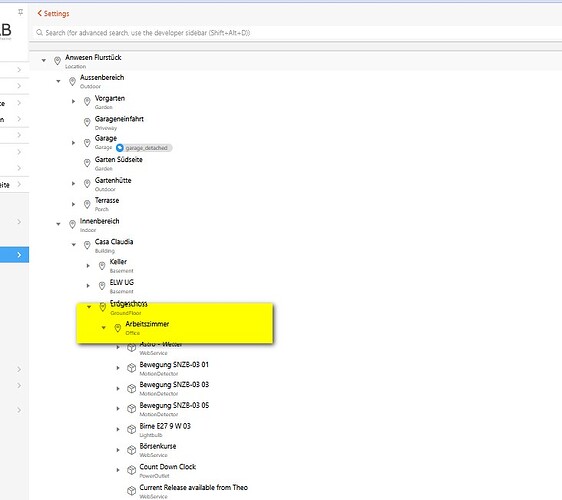Click the sidebar pin icon at top

20,13
